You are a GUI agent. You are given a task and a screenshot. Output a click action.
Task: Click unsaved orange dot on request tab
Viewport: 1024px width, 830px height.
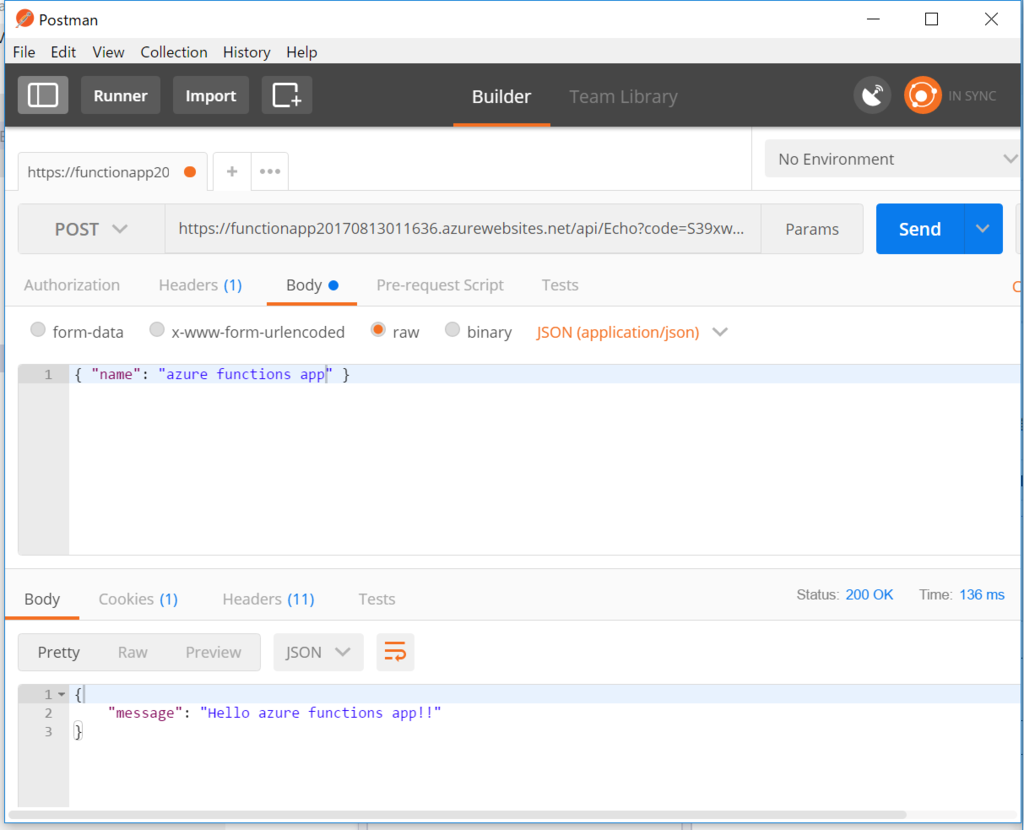[190, 172]
